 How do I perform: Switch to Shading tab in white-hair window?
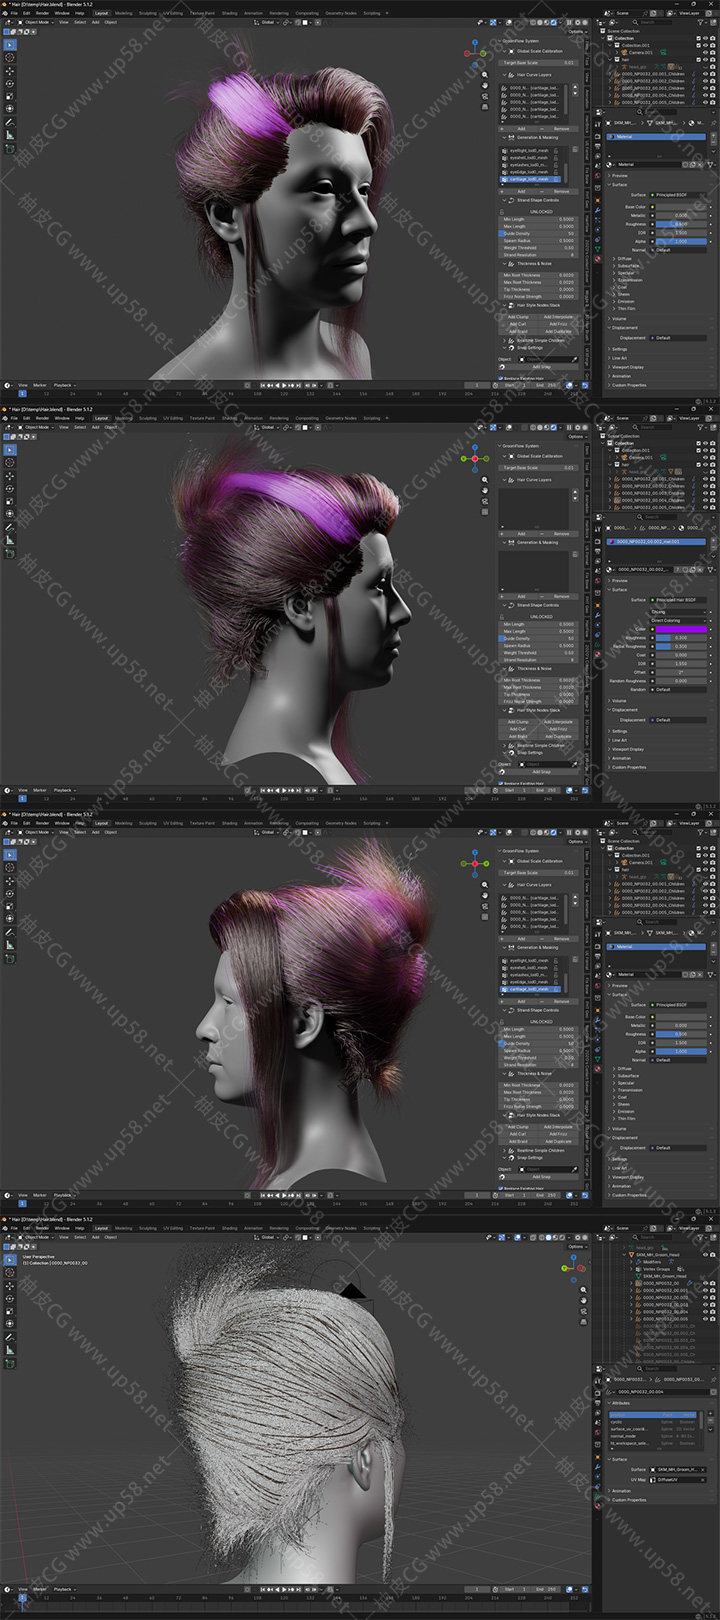pos(229,1228)
